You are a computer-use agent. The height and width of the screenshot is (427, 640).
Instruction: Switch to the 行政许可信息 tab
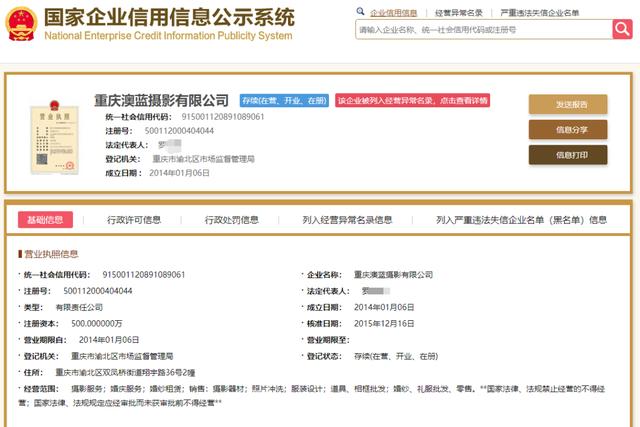point(134,220)
